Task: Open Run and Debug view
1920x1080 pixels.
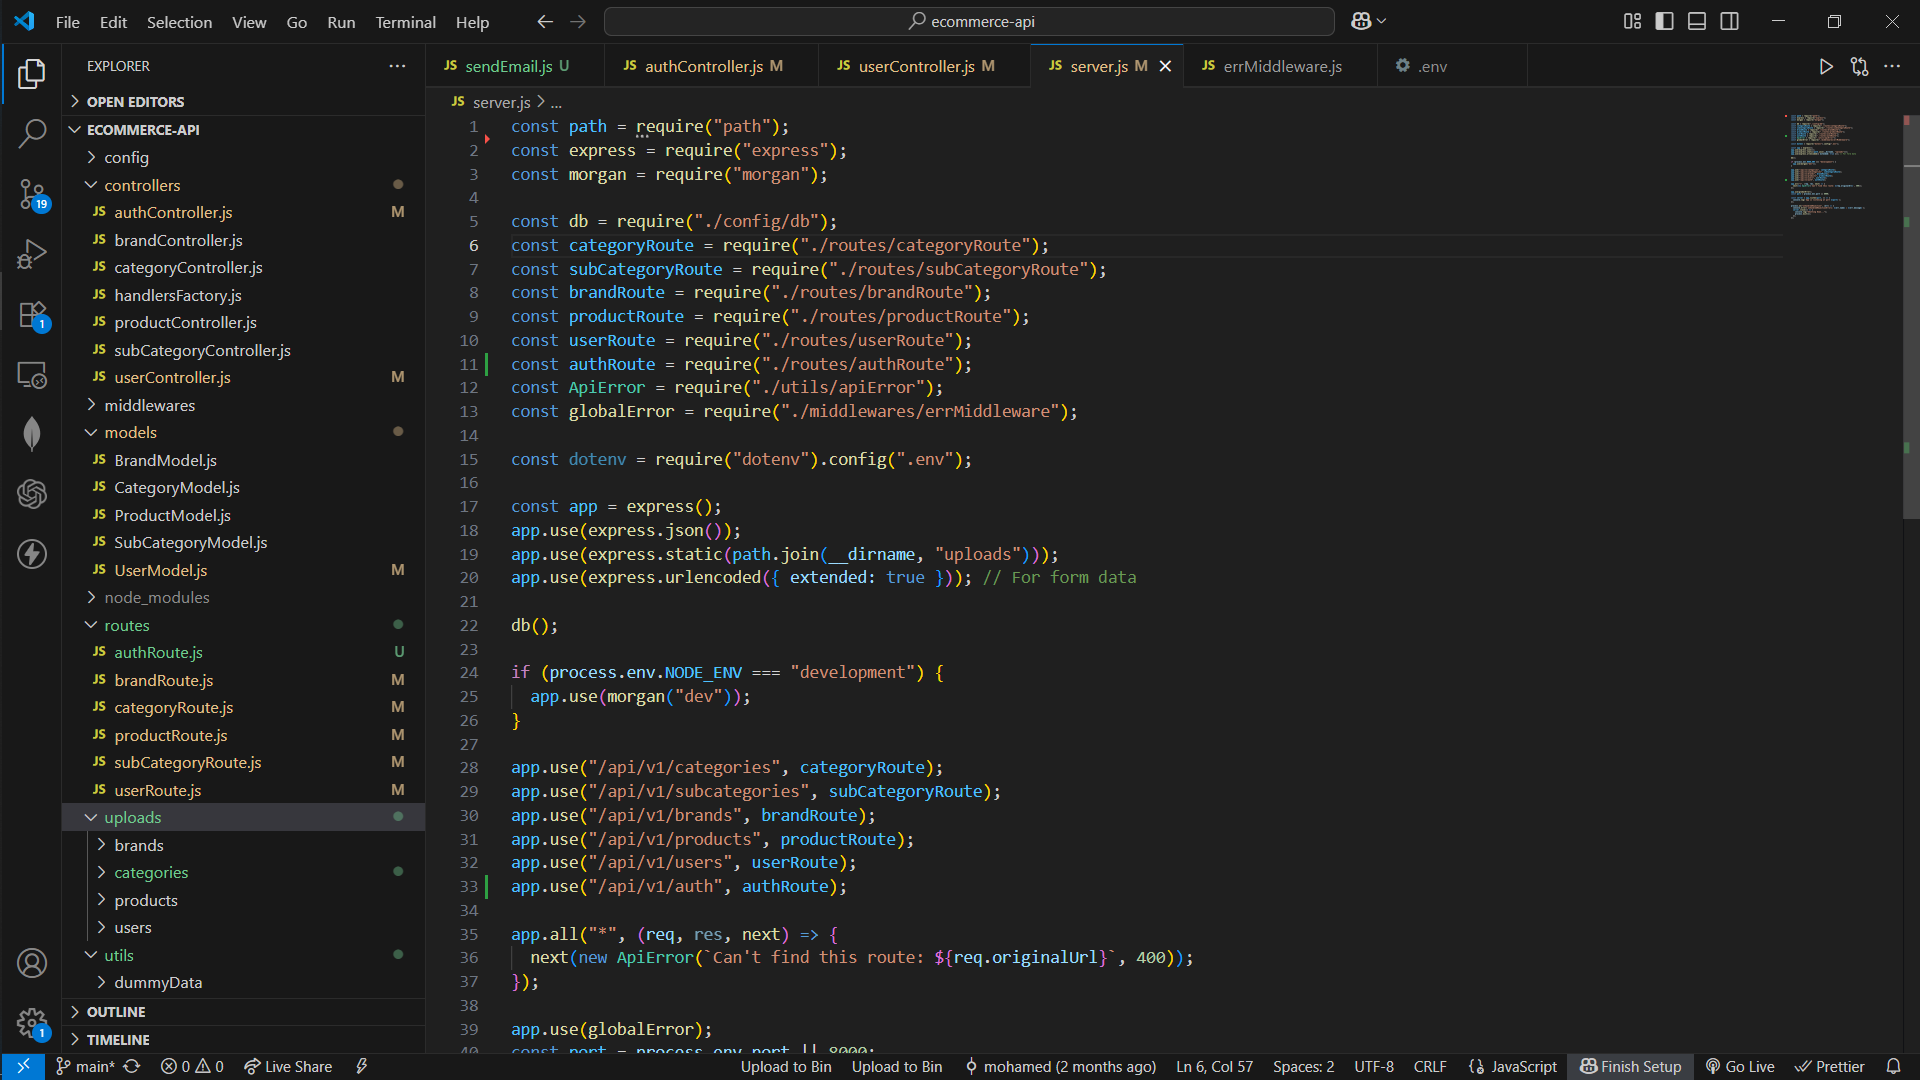Action: tap(32, 254)
